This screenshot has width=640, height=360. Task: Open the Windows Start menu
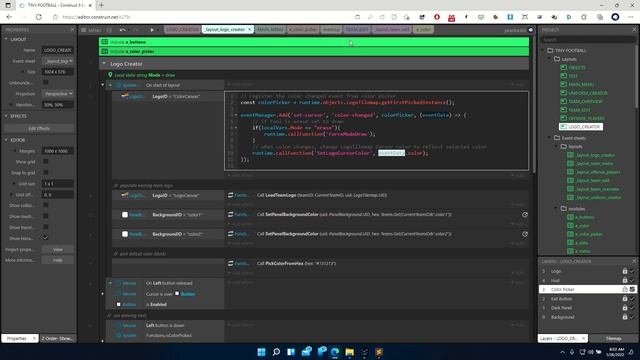point(261,351)
